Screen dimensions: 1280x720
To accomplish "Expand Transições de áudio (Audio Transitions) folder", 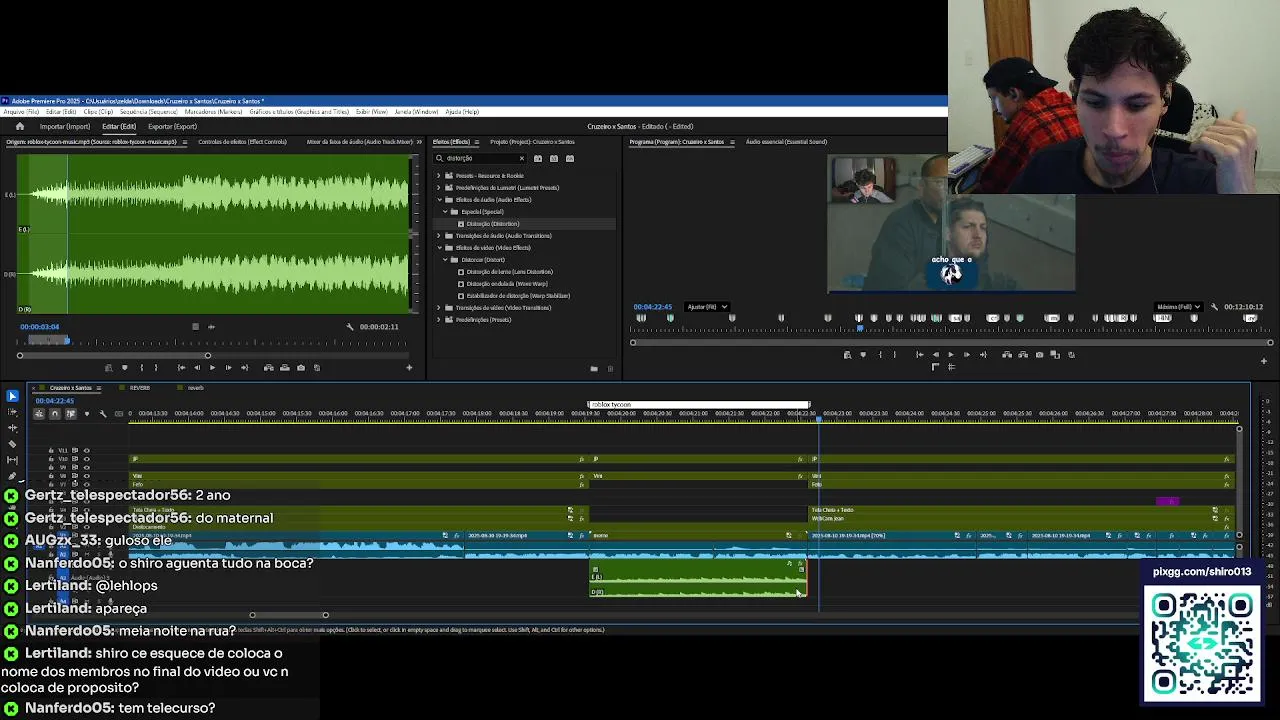I will coord(438,235).
